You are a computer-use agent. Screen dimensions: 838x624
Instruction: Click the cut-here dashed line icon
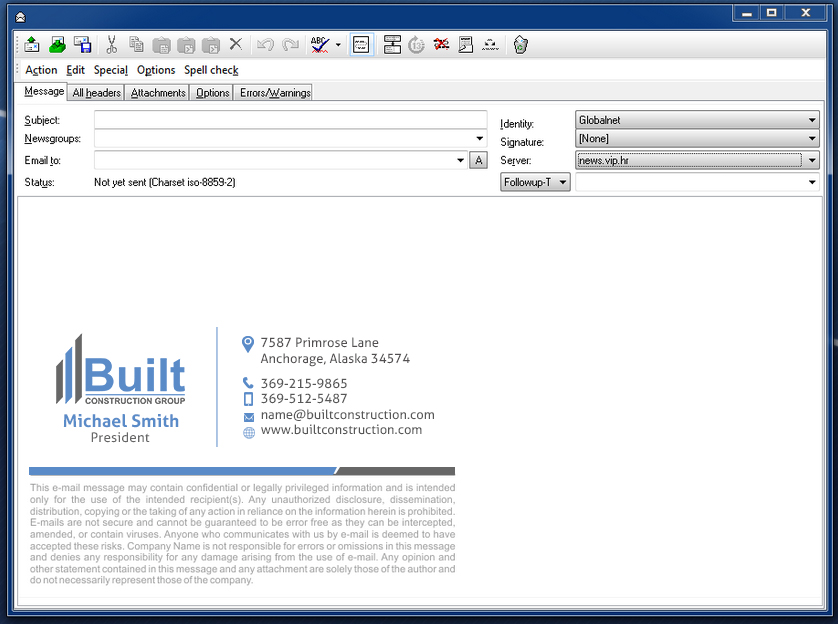490,45
